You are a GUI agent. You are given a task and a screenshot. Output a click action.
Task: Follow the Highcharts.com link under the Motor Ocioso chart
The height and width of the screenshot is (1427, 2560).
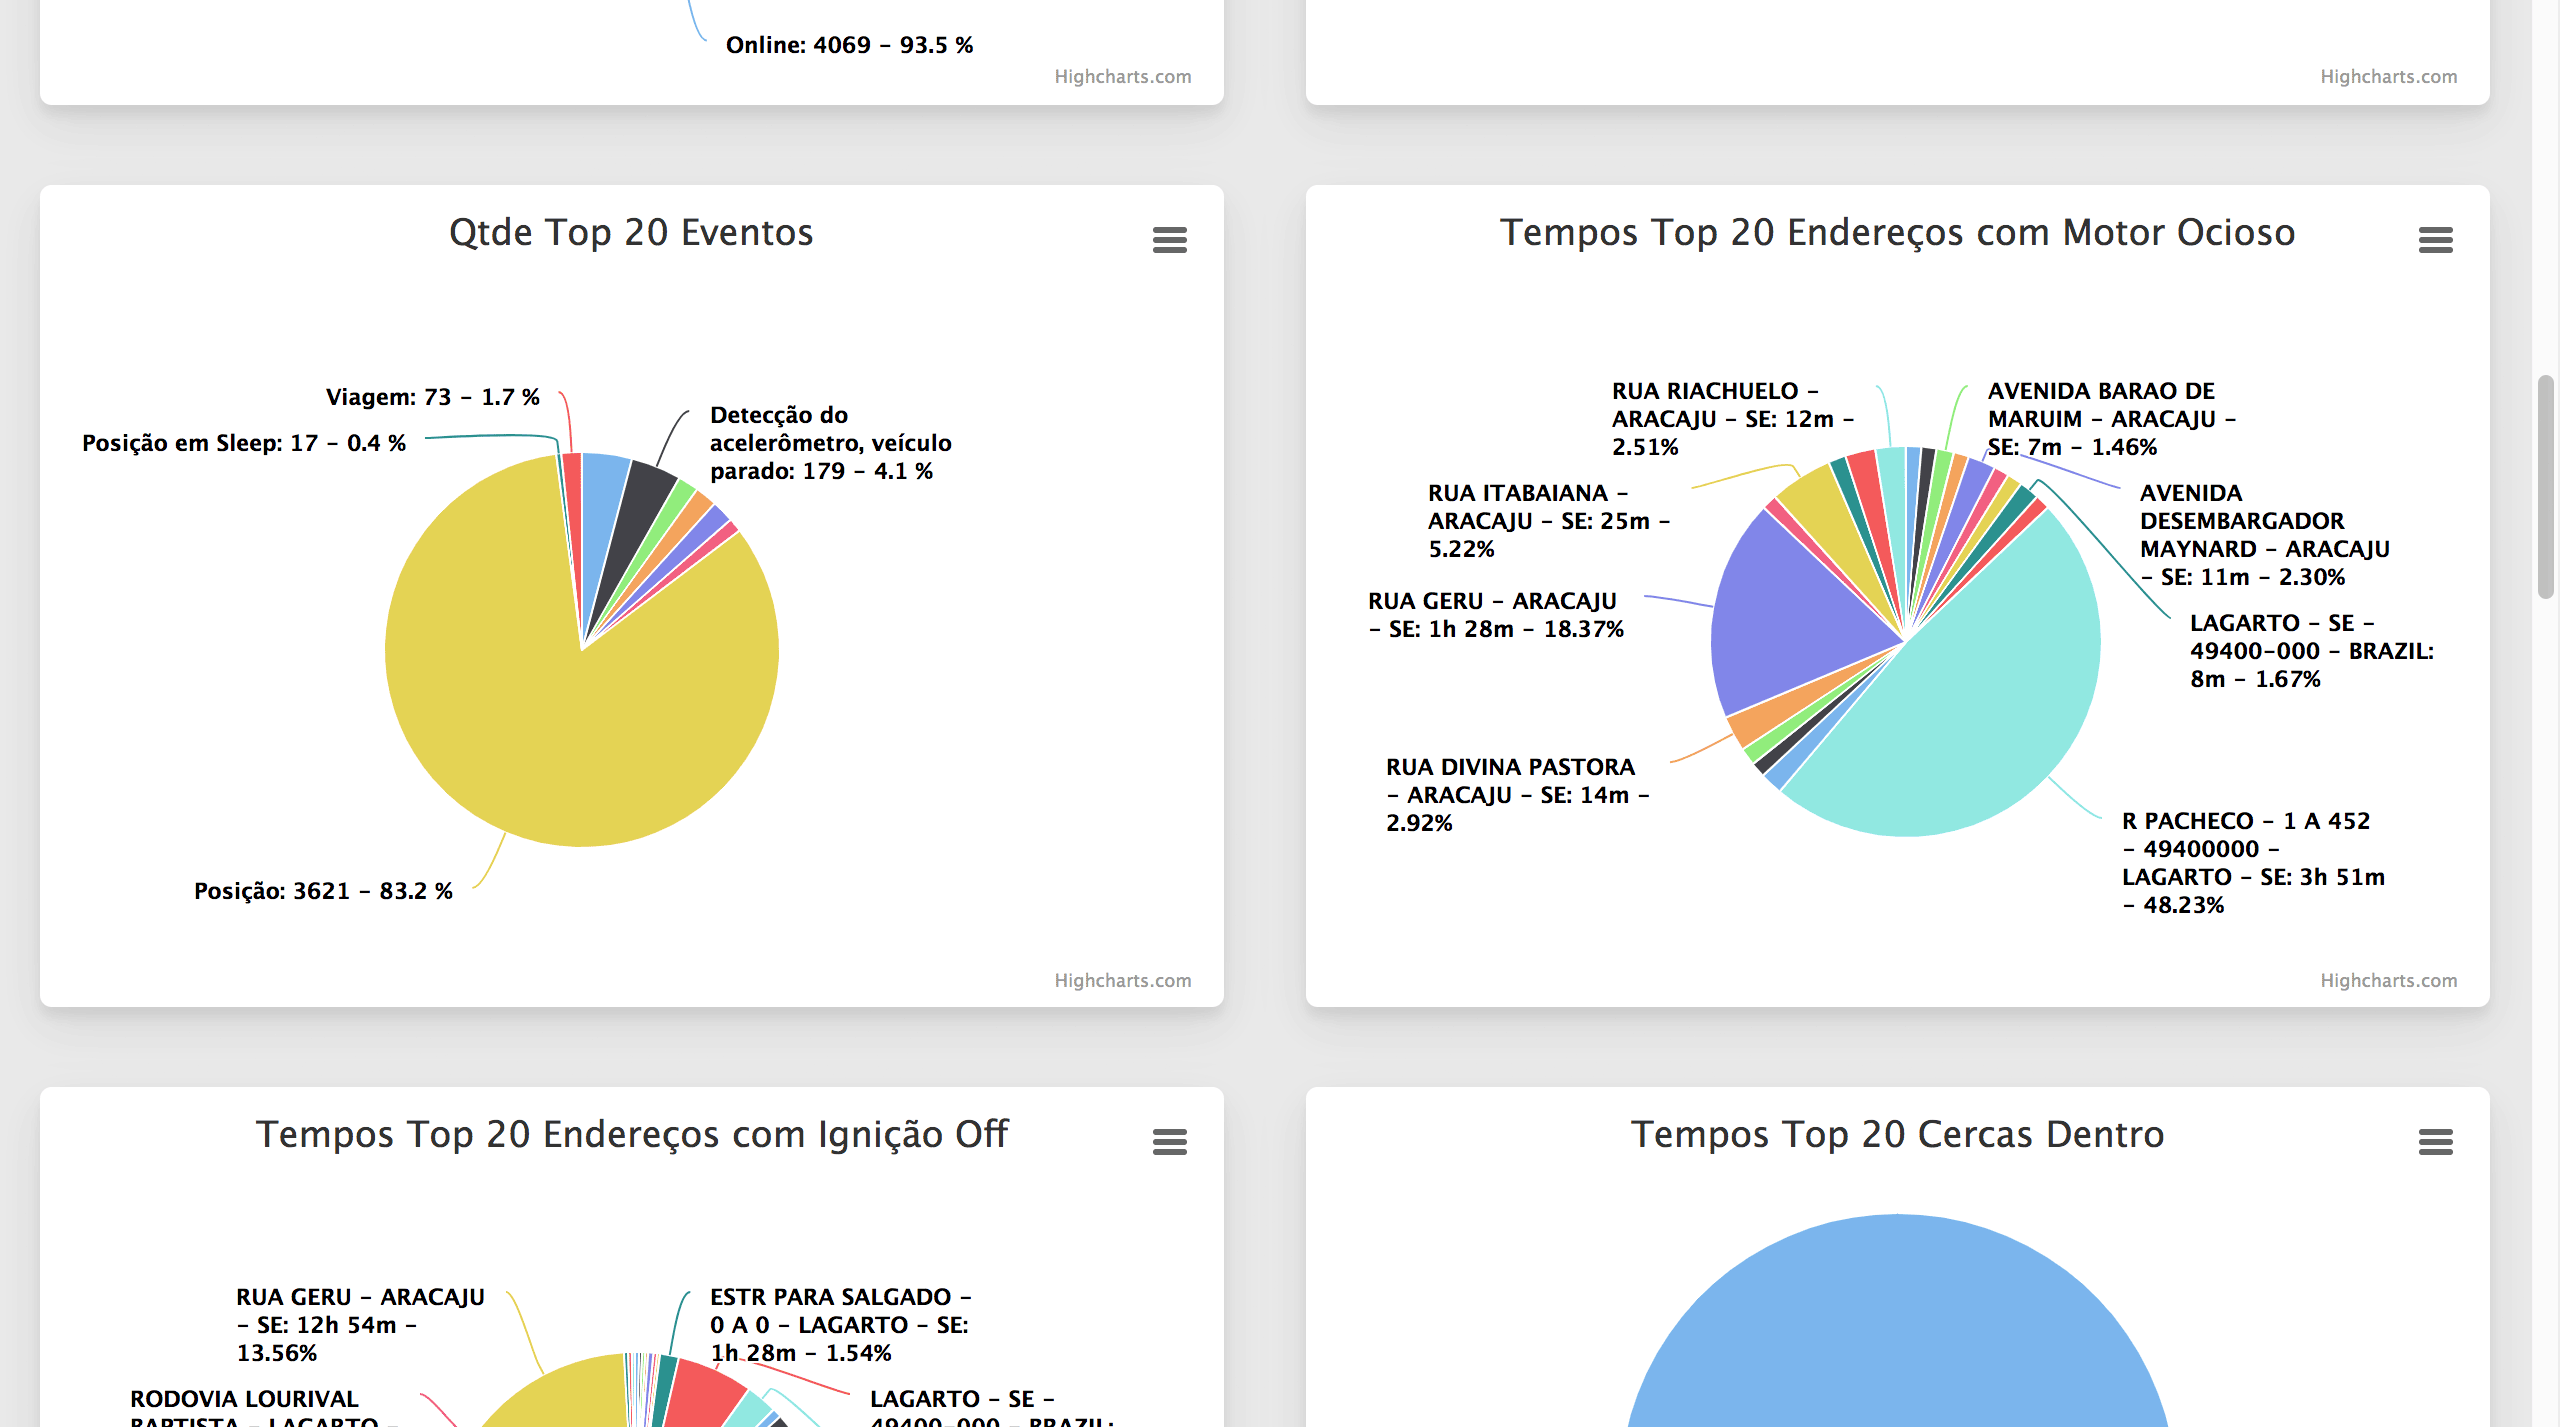pyautogui.click(x=2388, y=980)
